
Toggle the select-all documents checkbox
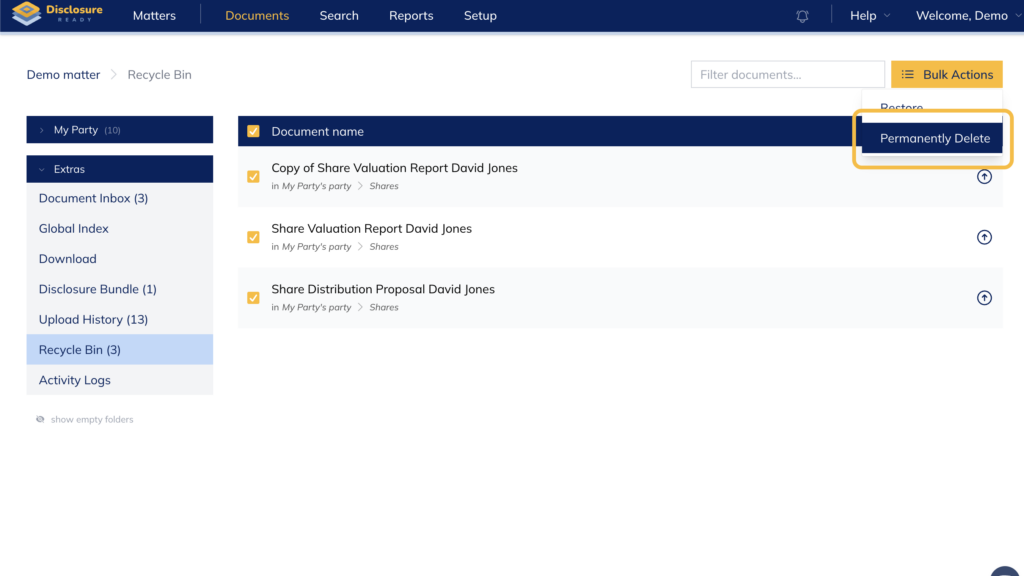pos(253,131)
